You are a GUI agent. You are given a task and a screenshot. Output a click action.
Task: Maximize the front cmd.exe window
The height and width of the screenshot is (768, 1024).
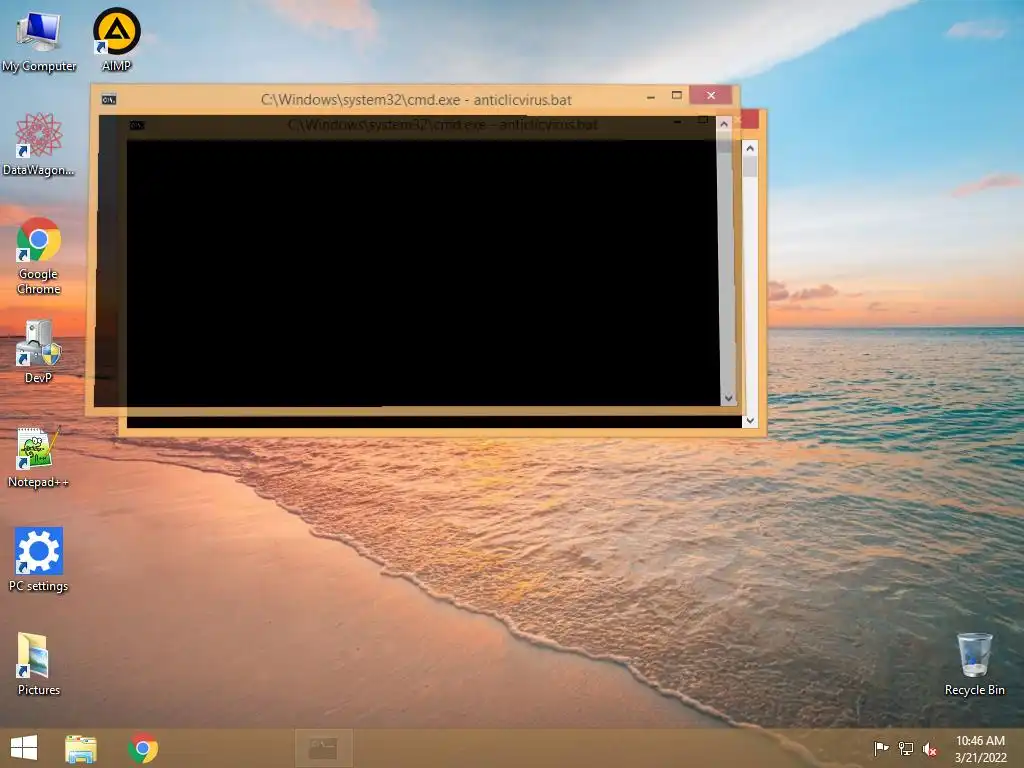[677, 96]
